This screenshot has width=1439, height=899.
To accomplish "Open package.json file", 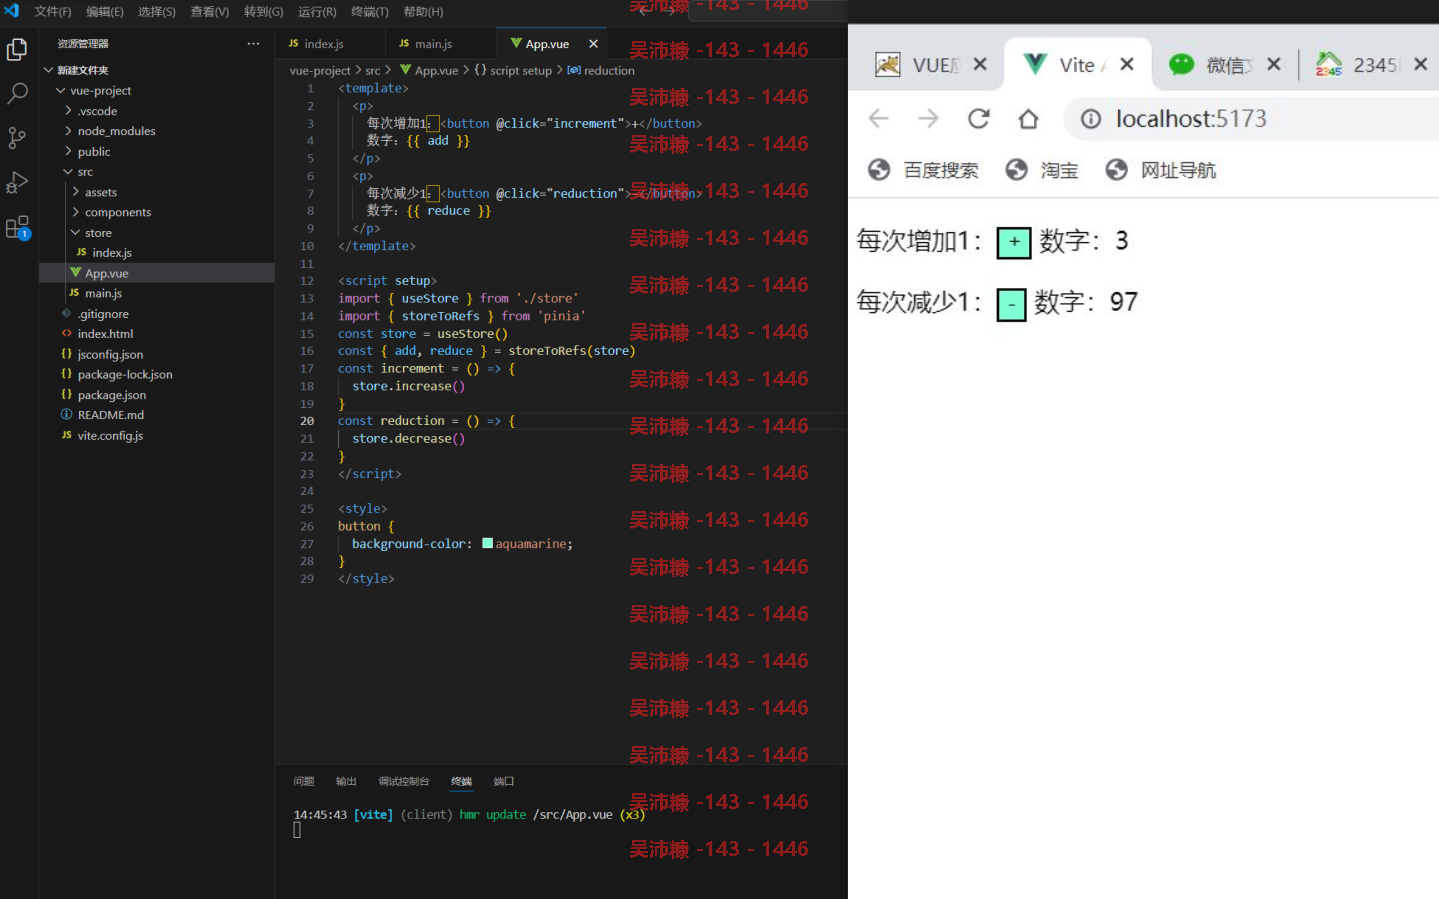I will point(157,395).
